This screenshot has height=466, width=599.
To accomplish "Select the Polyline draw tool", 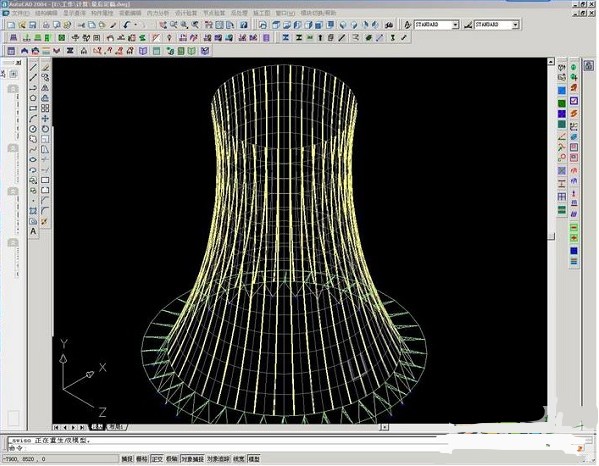I will coord(33,88).
